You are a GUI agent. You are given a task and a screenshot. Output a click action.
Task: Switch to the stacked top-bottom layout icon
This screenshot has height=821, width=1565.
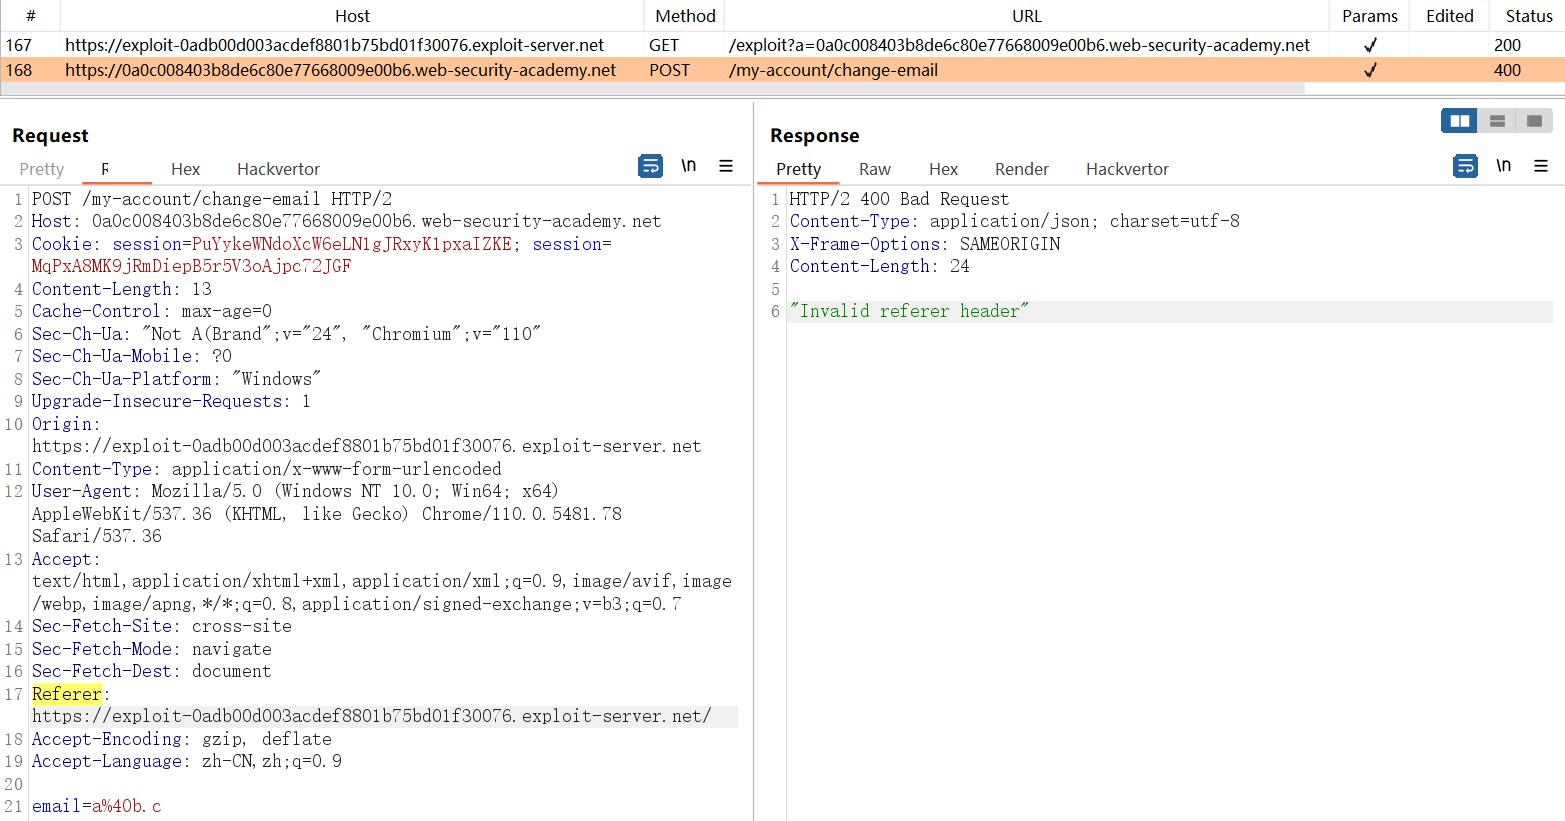pyautogui.click(x=1497, y=121)
